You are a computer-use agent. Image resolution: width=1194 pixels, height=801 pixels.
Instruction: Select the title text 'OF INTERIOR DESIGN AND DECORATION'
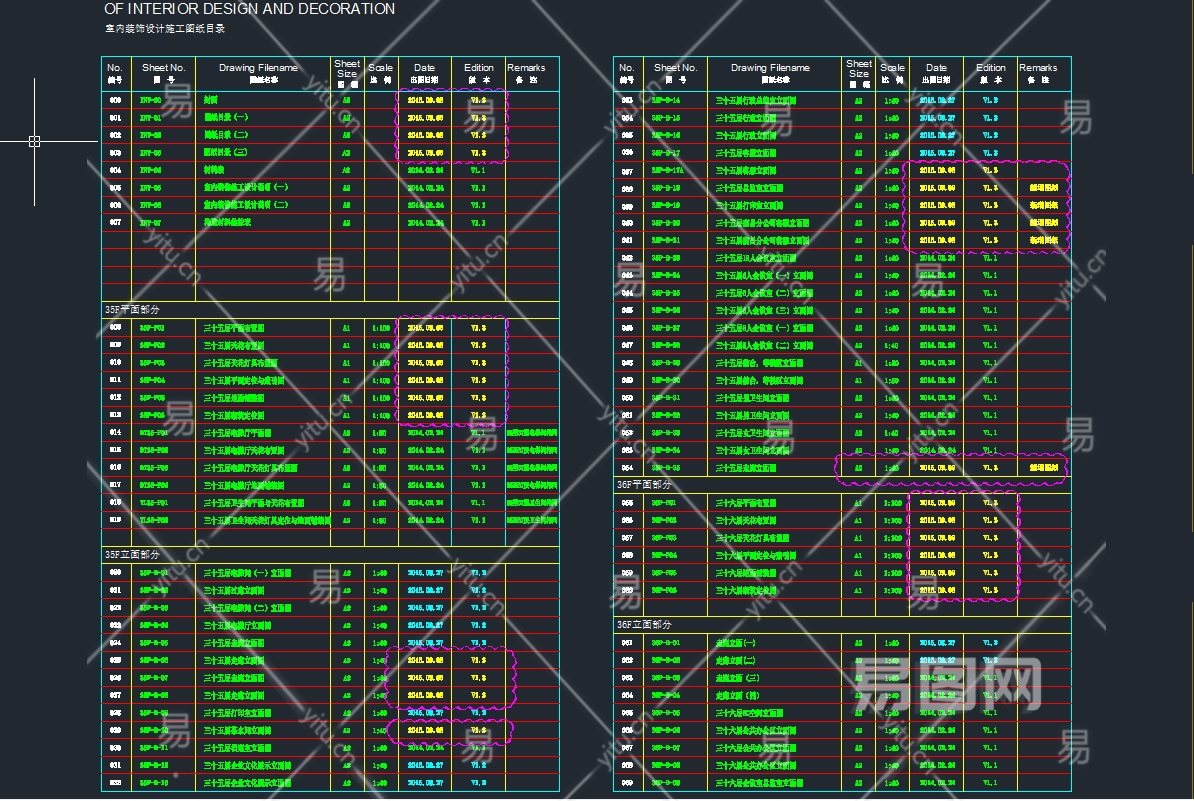(x=249, y=9)
